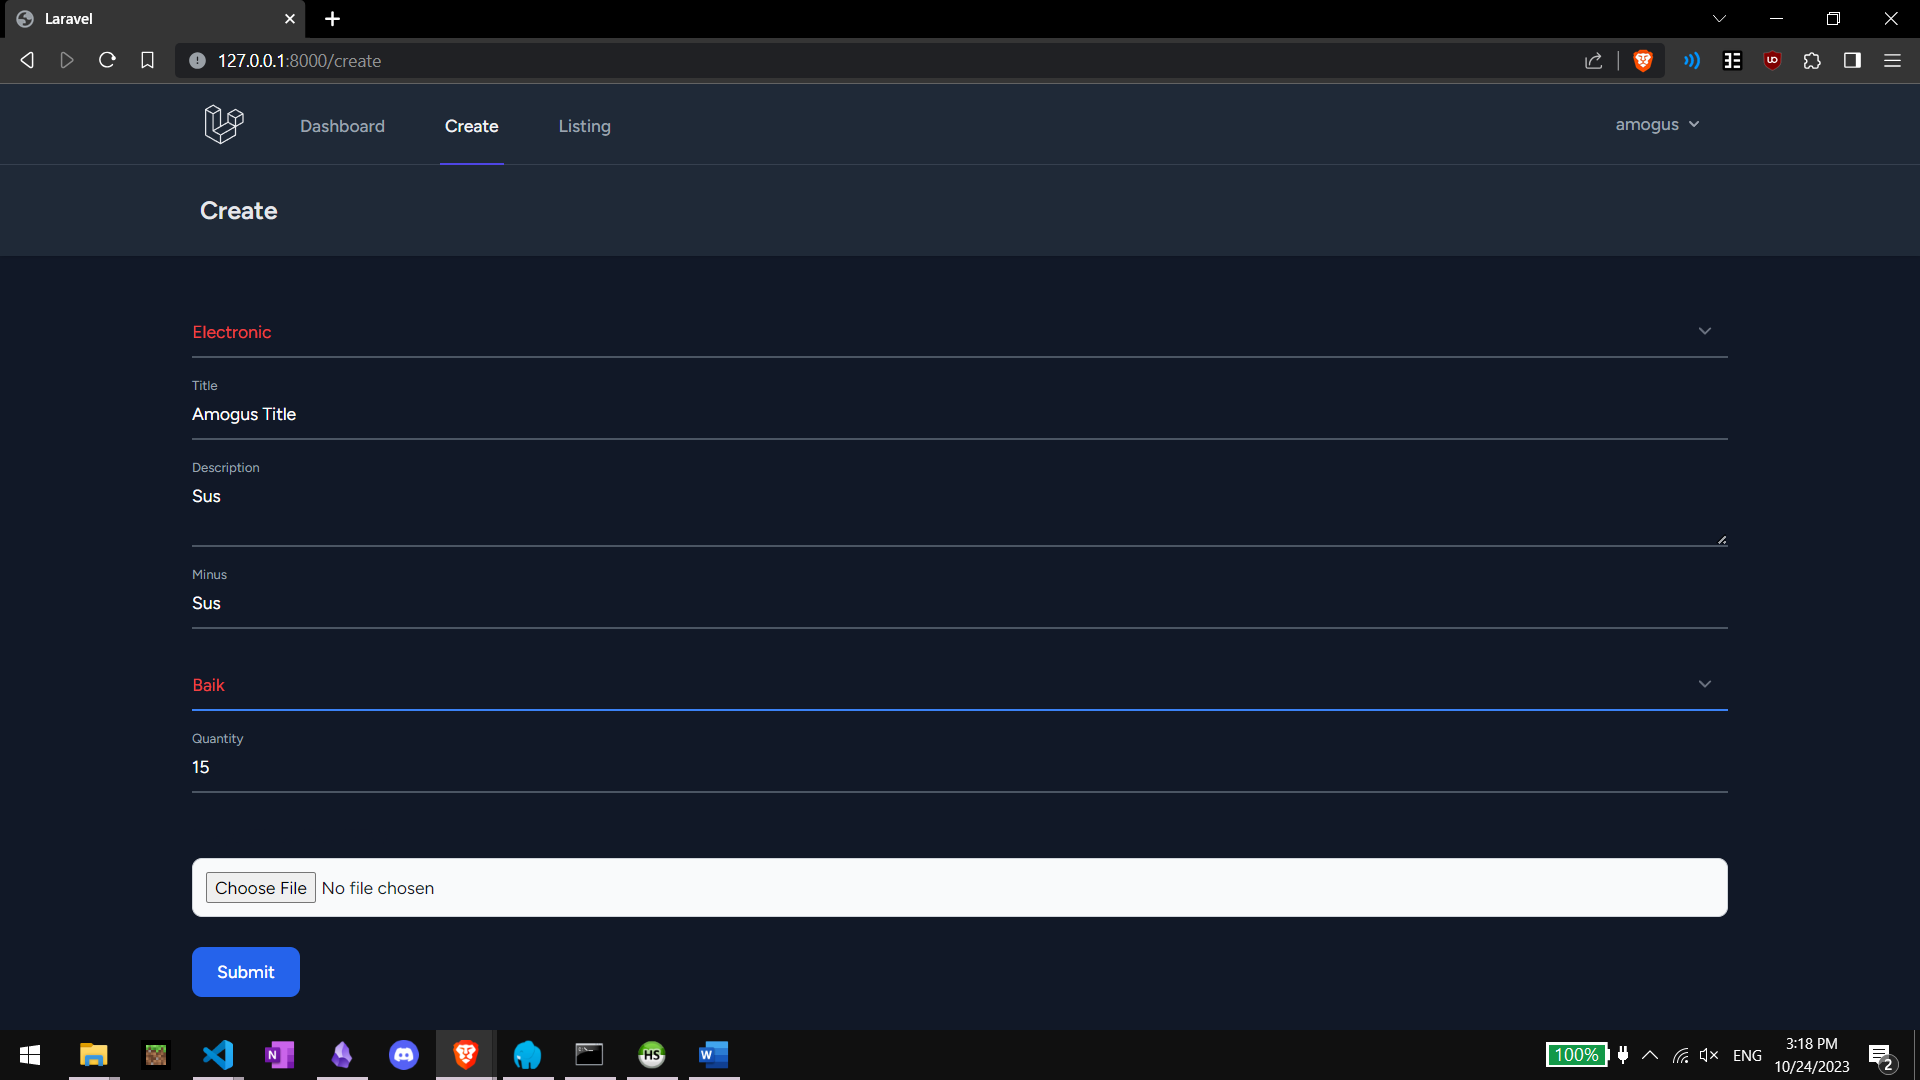Viewport: 1920px width, 1080px height.
Task: Open Discord from the taskbar
Action: tap(404, 1055)
